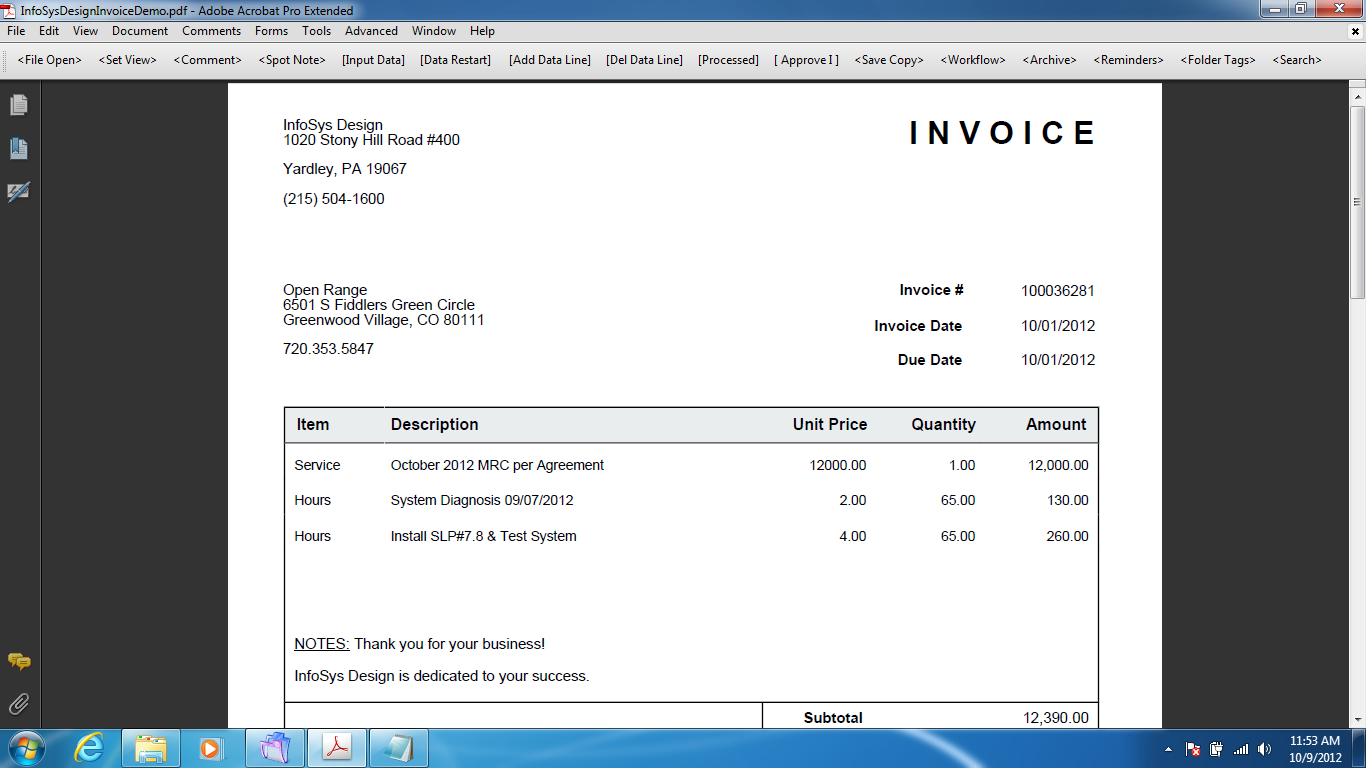This screenshot has height=768, width=1366.
Task: Click the Due Date value 10/01/2012
Action: coord(1058,360)
